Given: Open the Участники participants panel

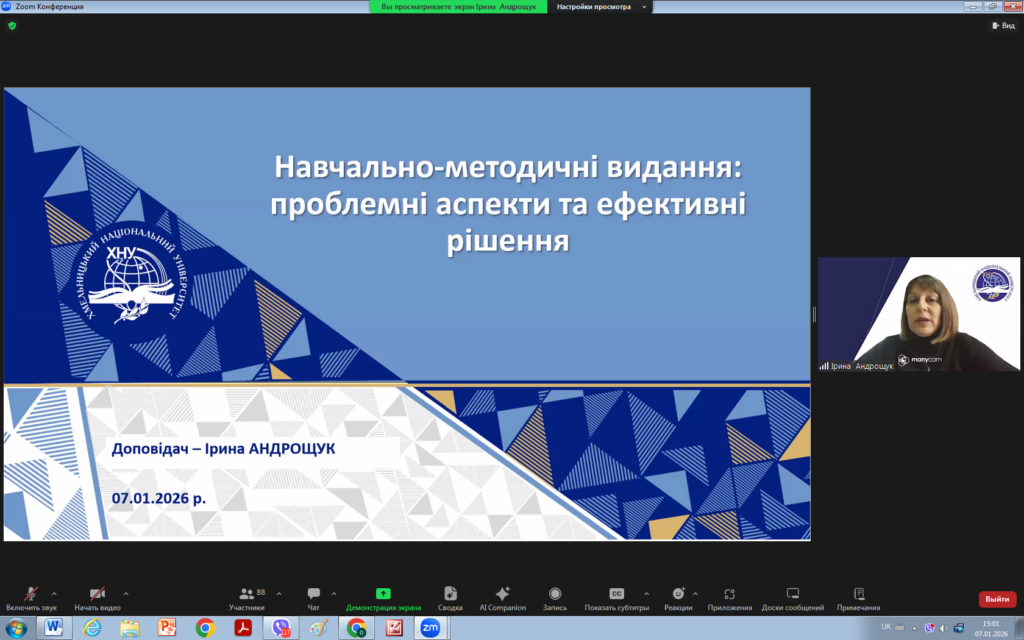Looking at the screenshot, I should pos(246,597).
